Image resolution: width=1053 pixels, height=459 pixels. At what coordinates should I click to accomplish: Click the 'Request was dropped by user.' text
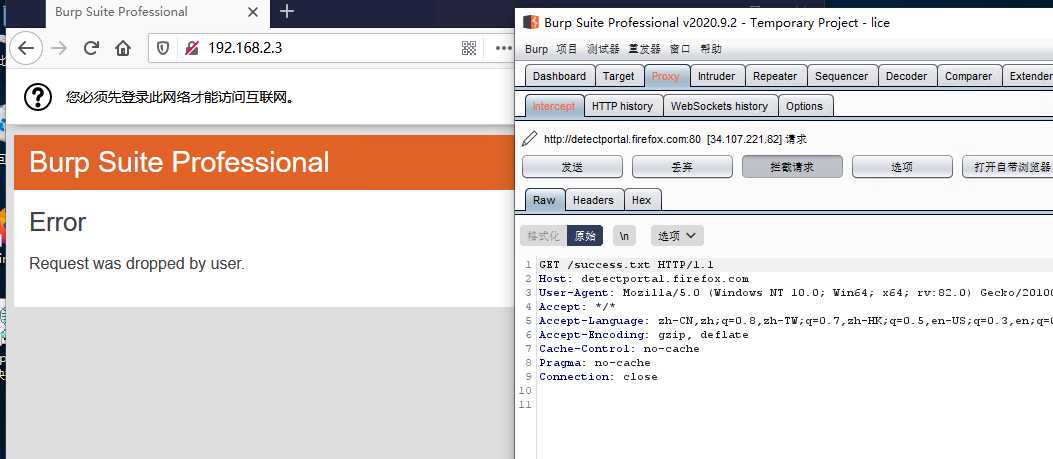(137, 263)
